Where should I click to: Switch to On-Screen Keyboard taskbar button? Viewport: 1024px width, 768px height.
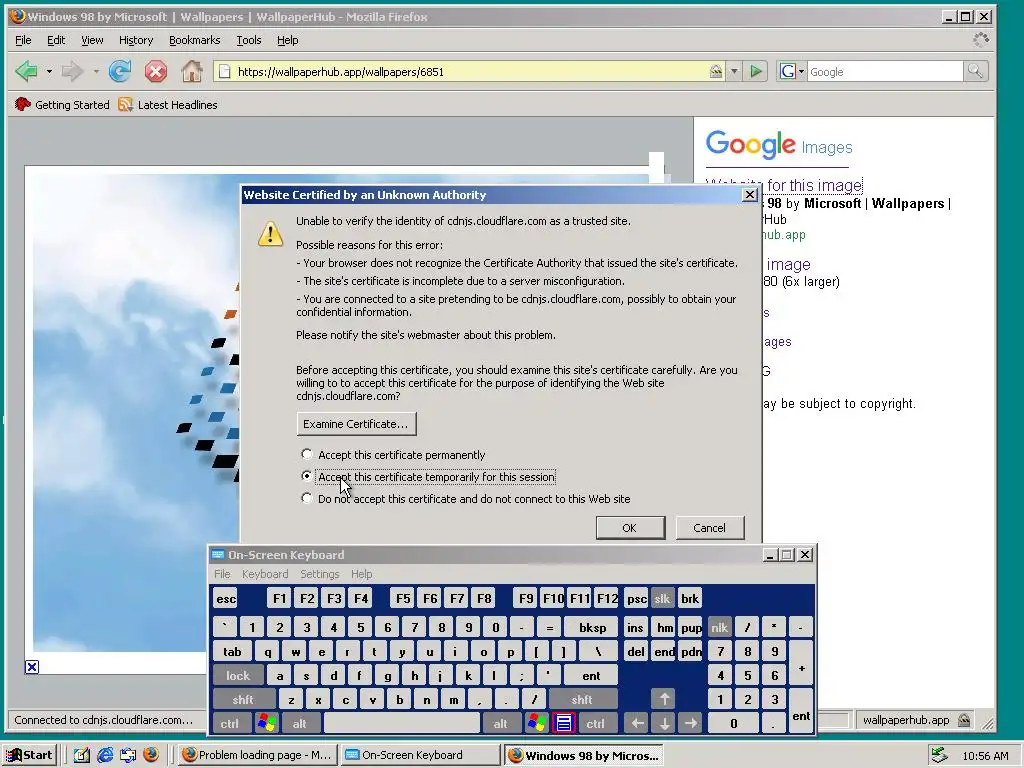tap(421, 755)
